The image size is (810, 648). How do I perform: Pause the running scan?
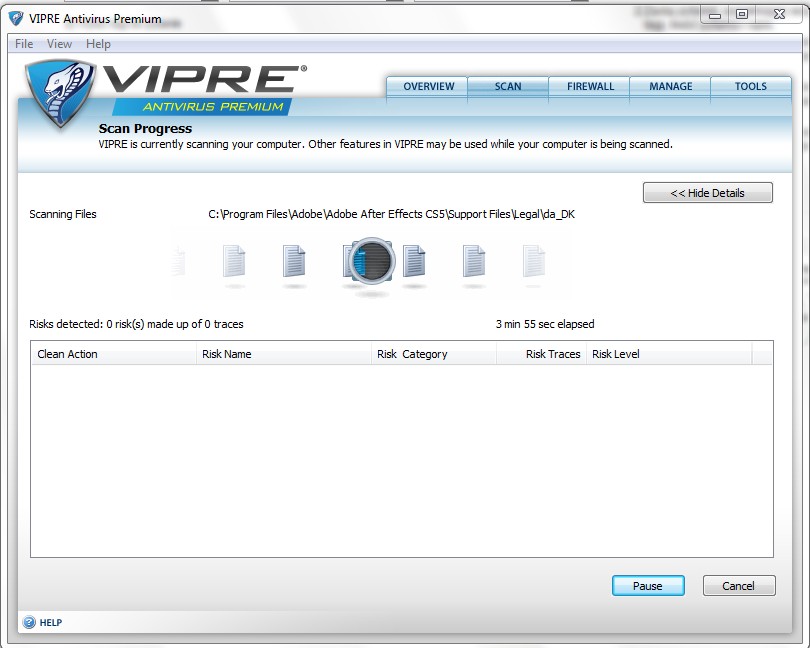(x=648, y=585)
